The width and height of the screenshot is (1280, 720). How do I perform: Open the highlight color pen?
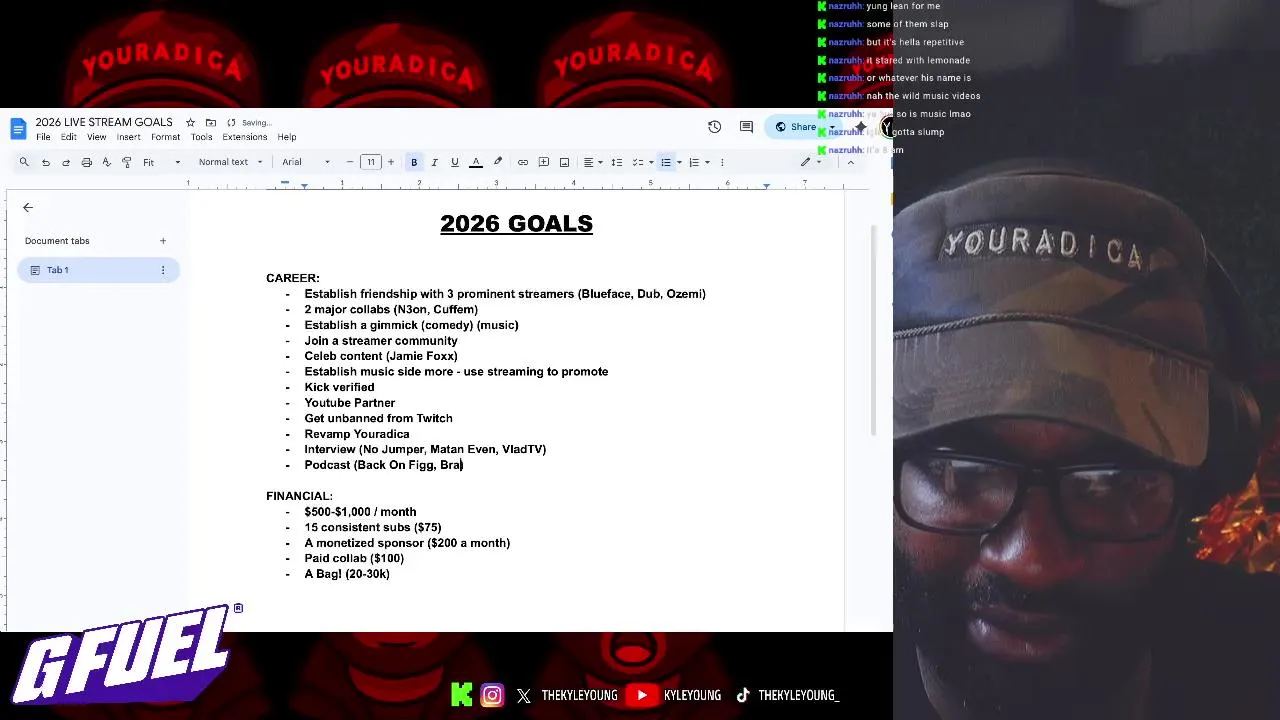point(498,162)
